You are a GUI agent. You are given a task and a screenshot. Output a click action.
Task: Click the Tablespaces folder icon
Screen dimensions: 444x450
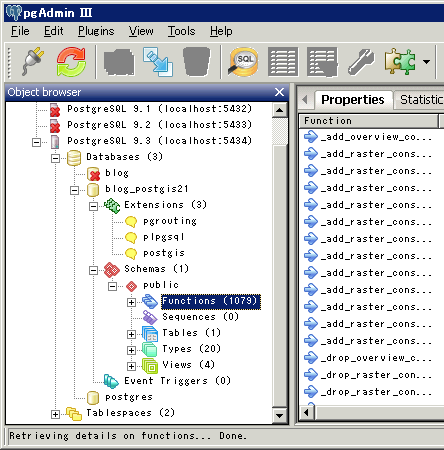[x=74, y=414]
